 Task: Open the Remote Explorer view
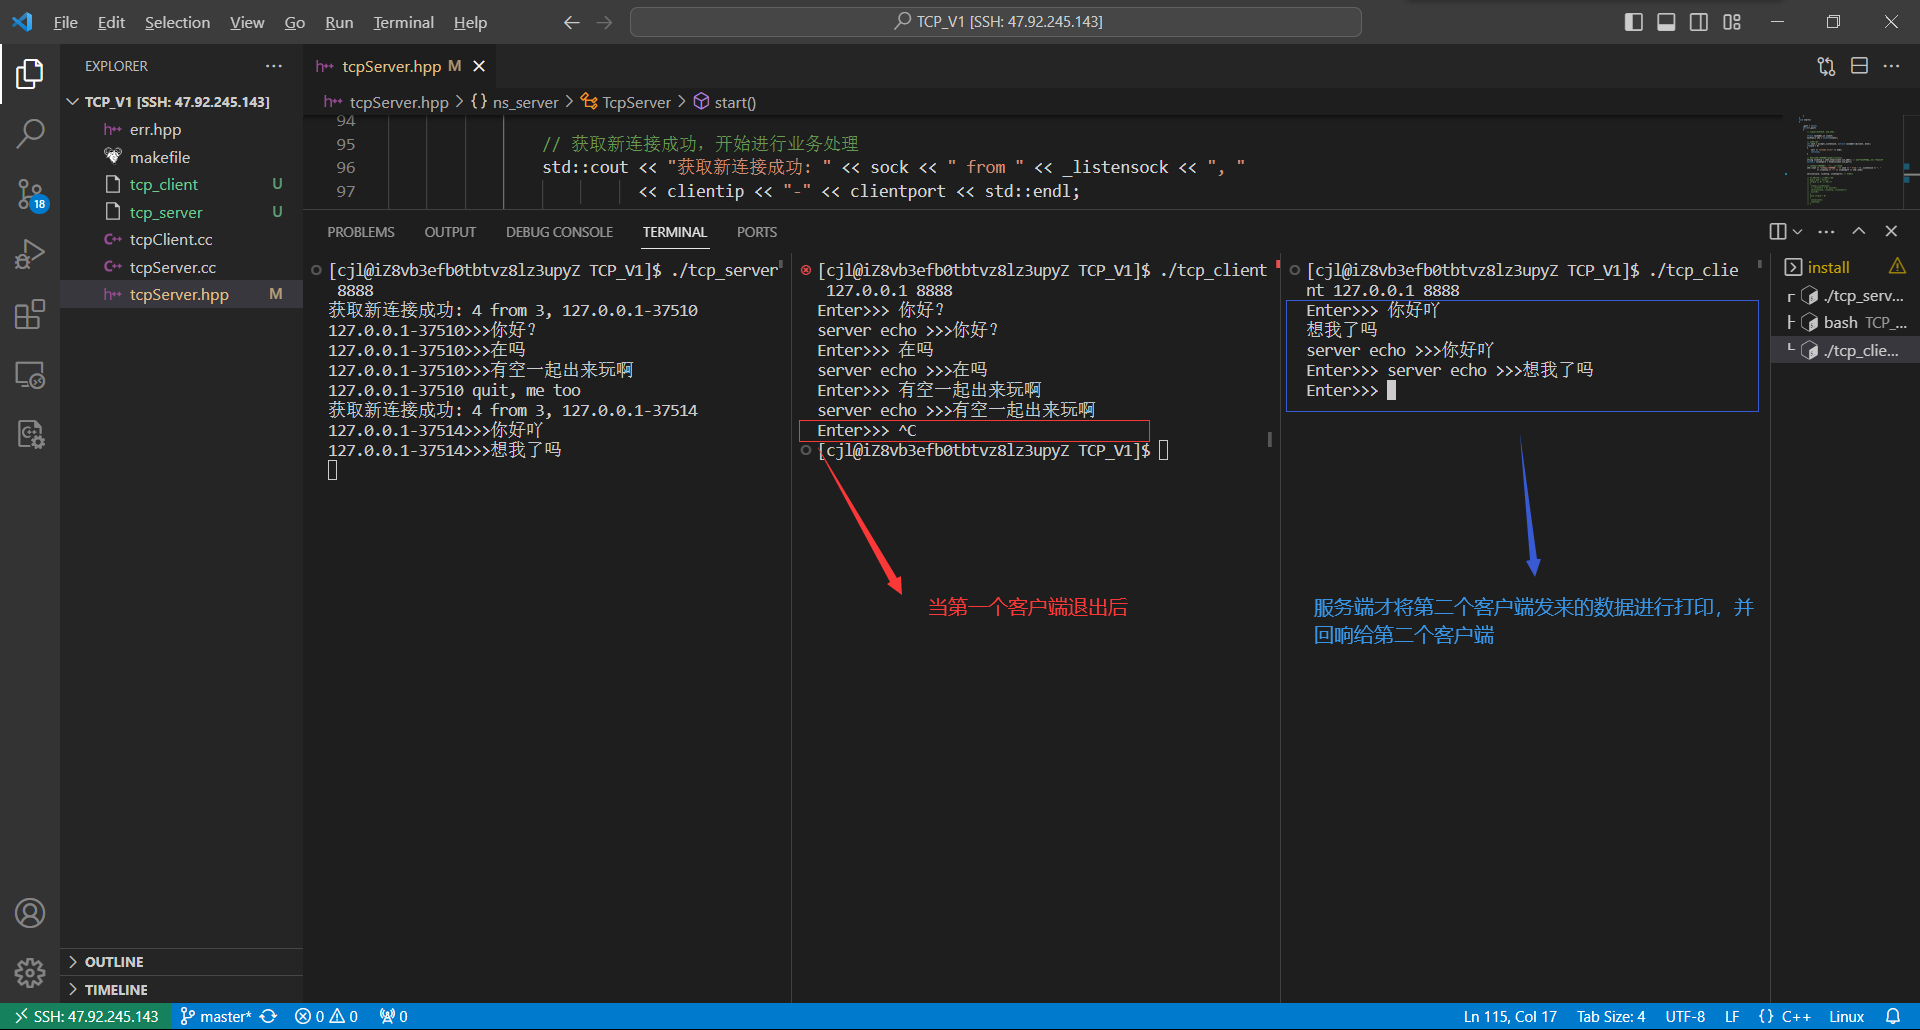[30, 375]
